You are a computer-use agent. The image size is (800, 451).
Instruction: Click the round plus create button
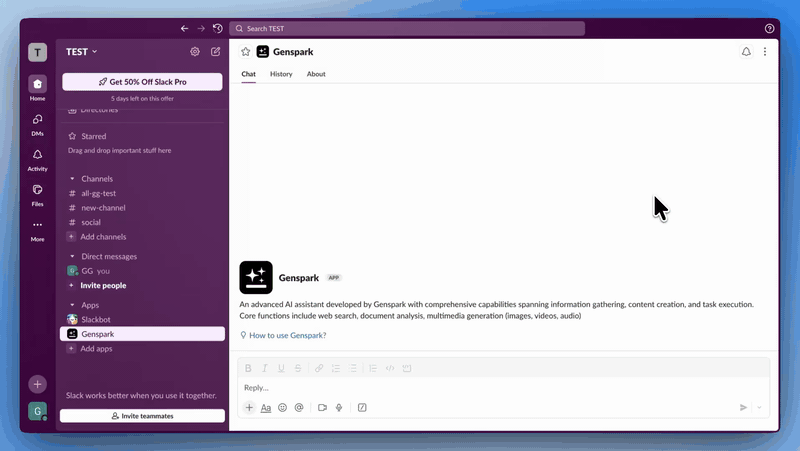click(37, 384)
